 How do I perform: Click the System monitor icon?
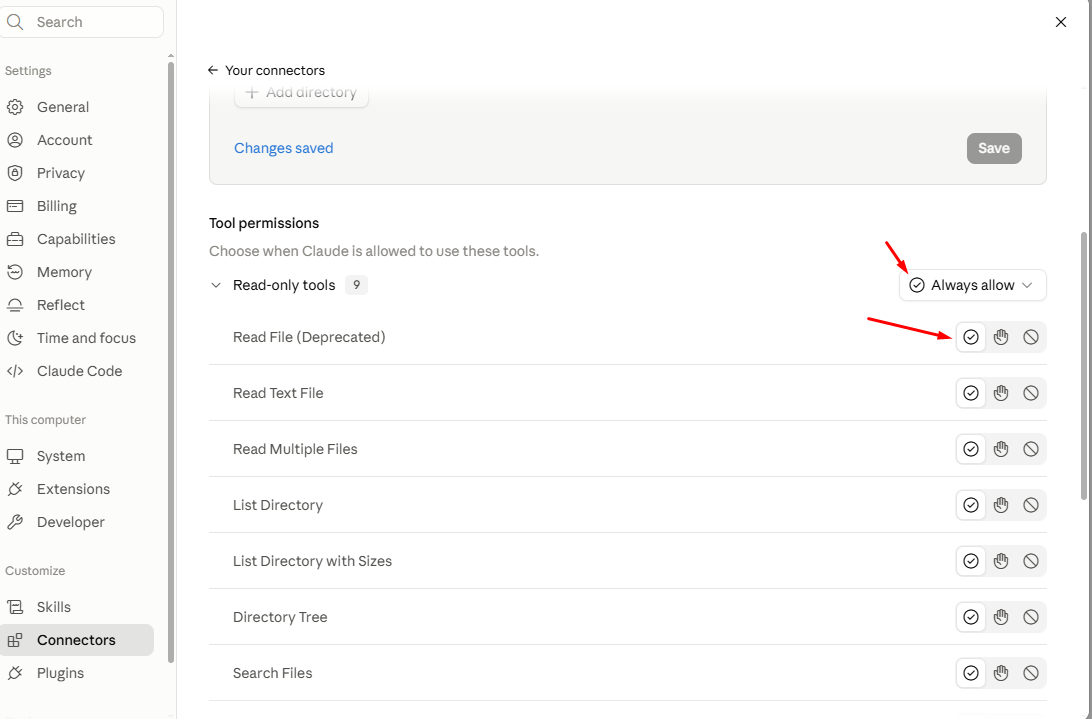pos(15,456)
